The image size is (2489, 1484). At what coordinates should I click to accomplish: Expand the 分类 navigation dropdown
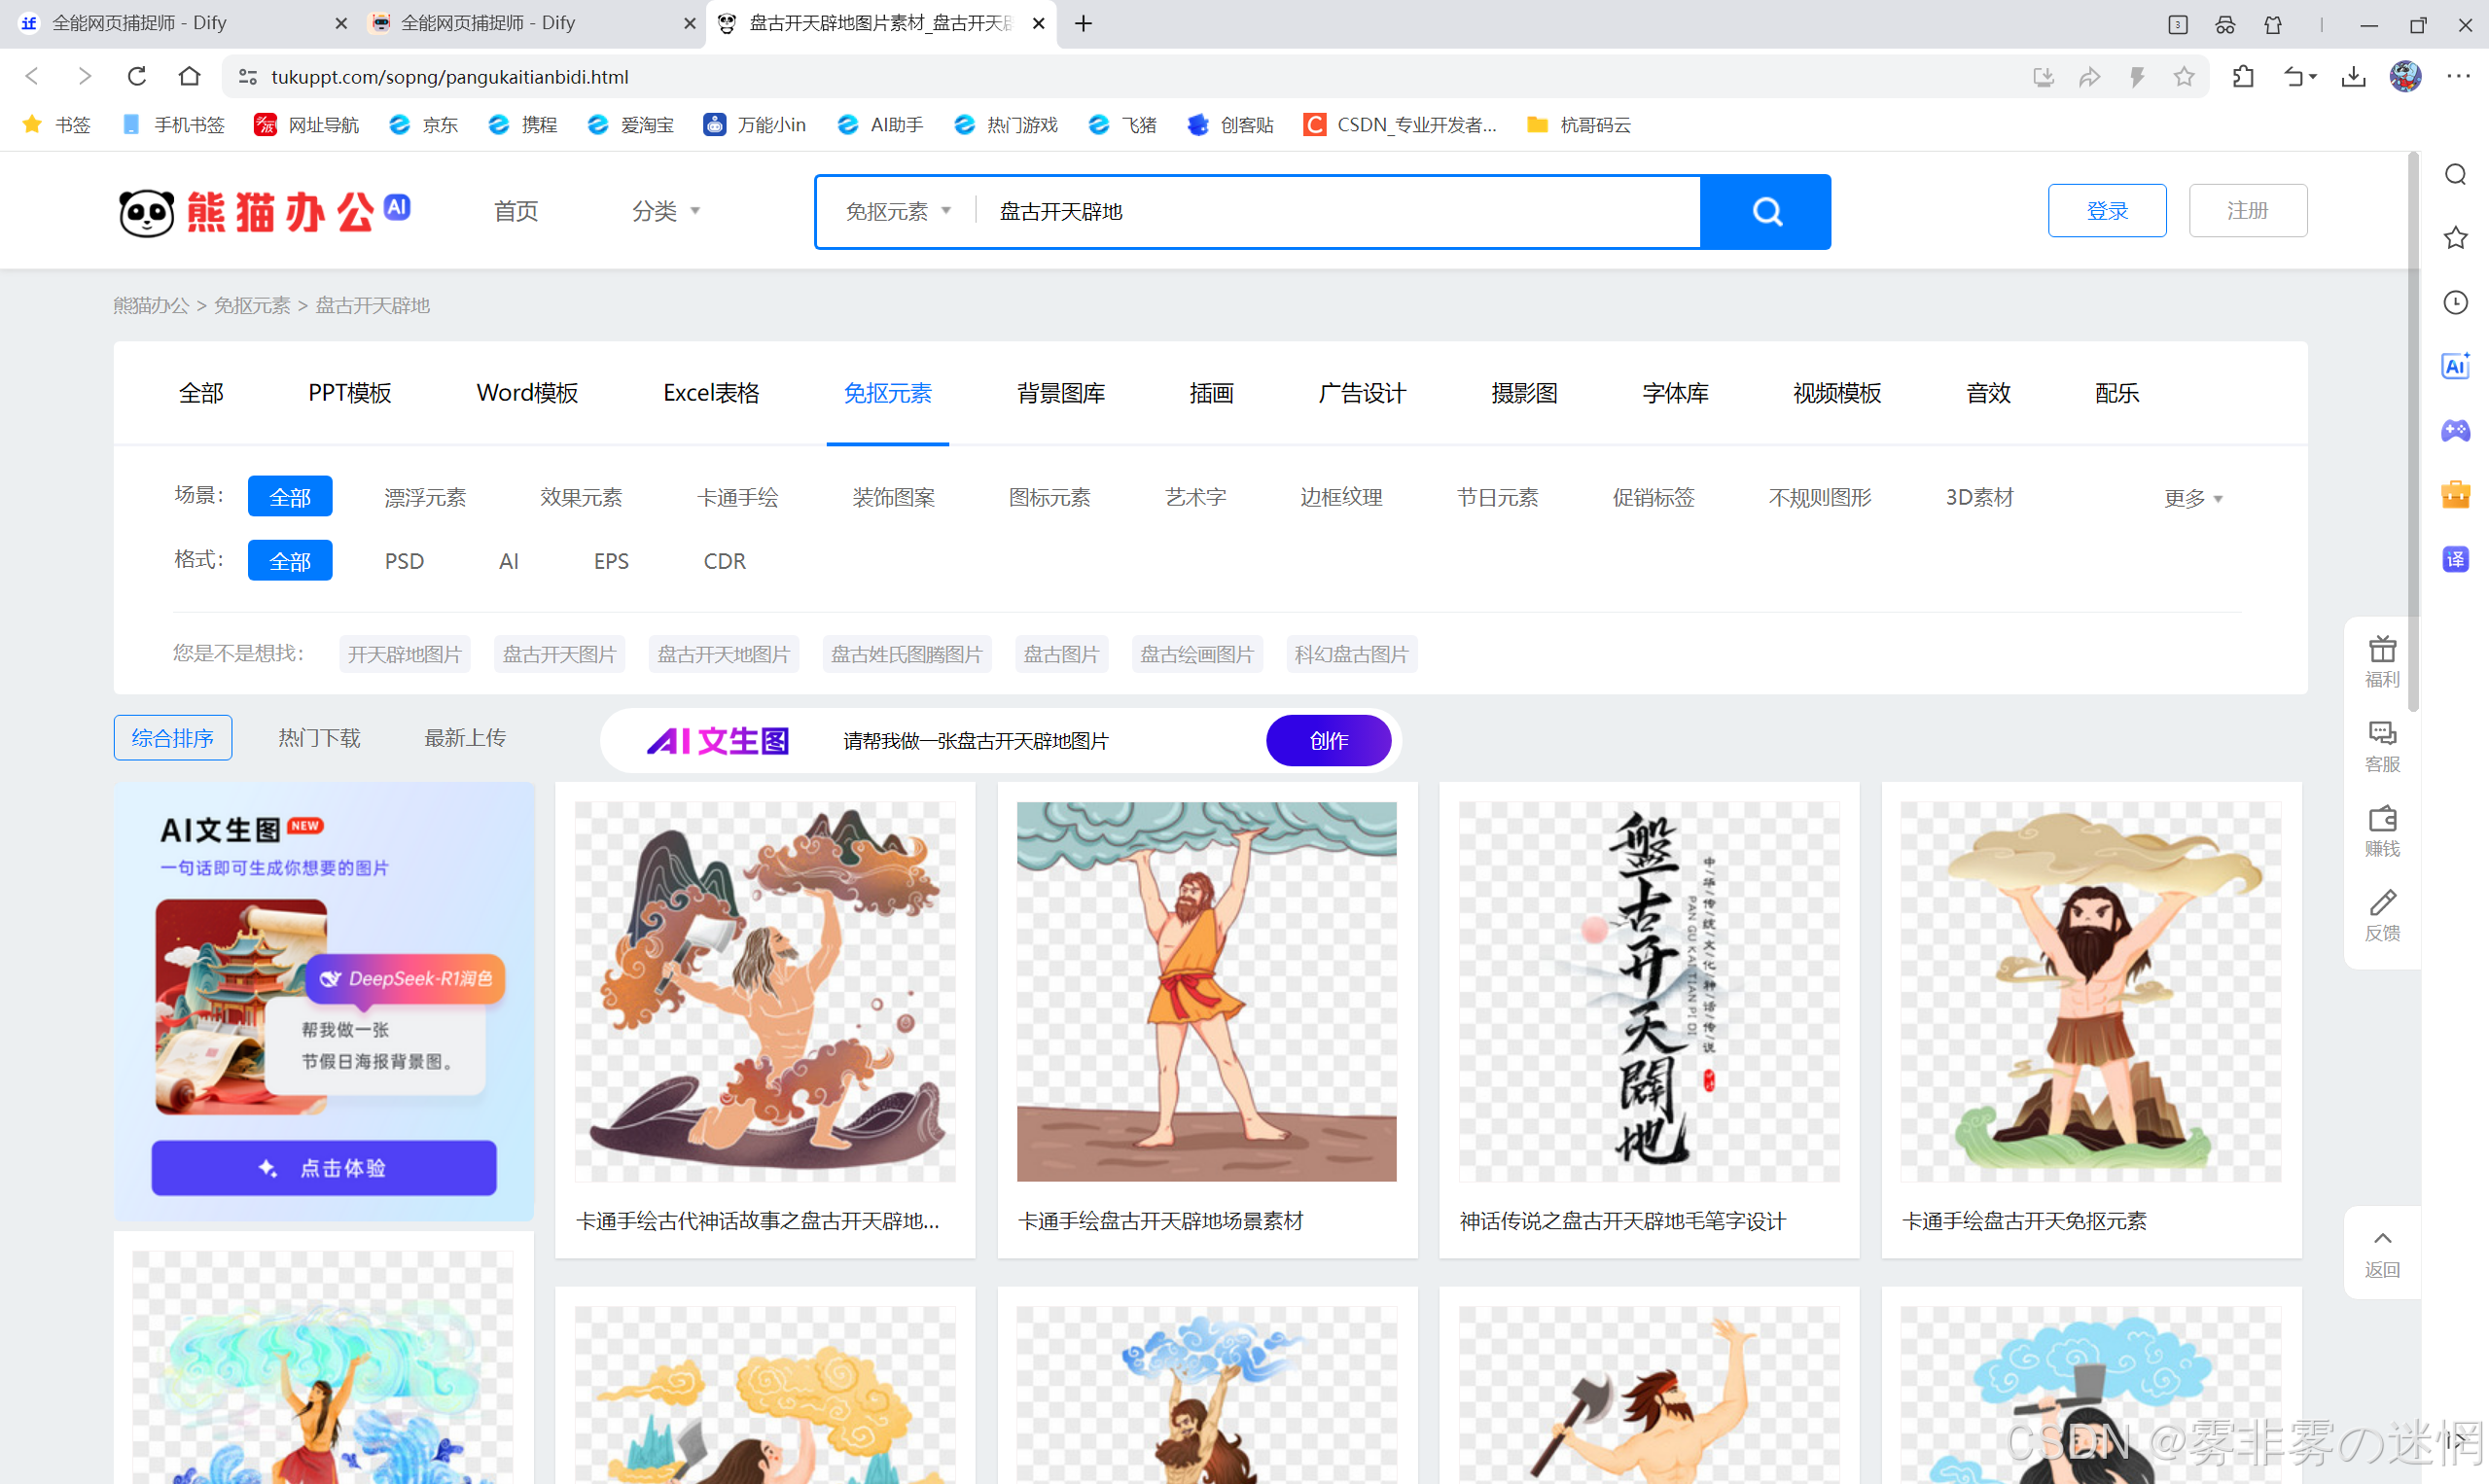665,211
